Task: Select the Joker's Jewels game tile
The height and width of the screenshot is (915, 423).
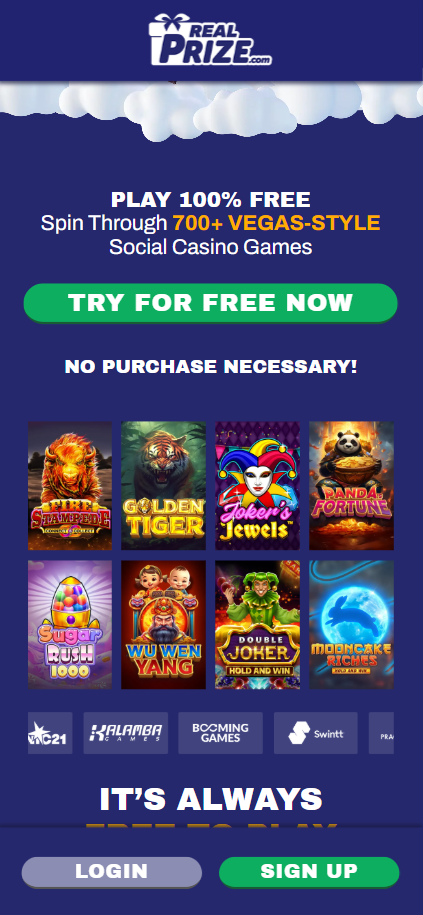Action: click(x=257, y=486)
